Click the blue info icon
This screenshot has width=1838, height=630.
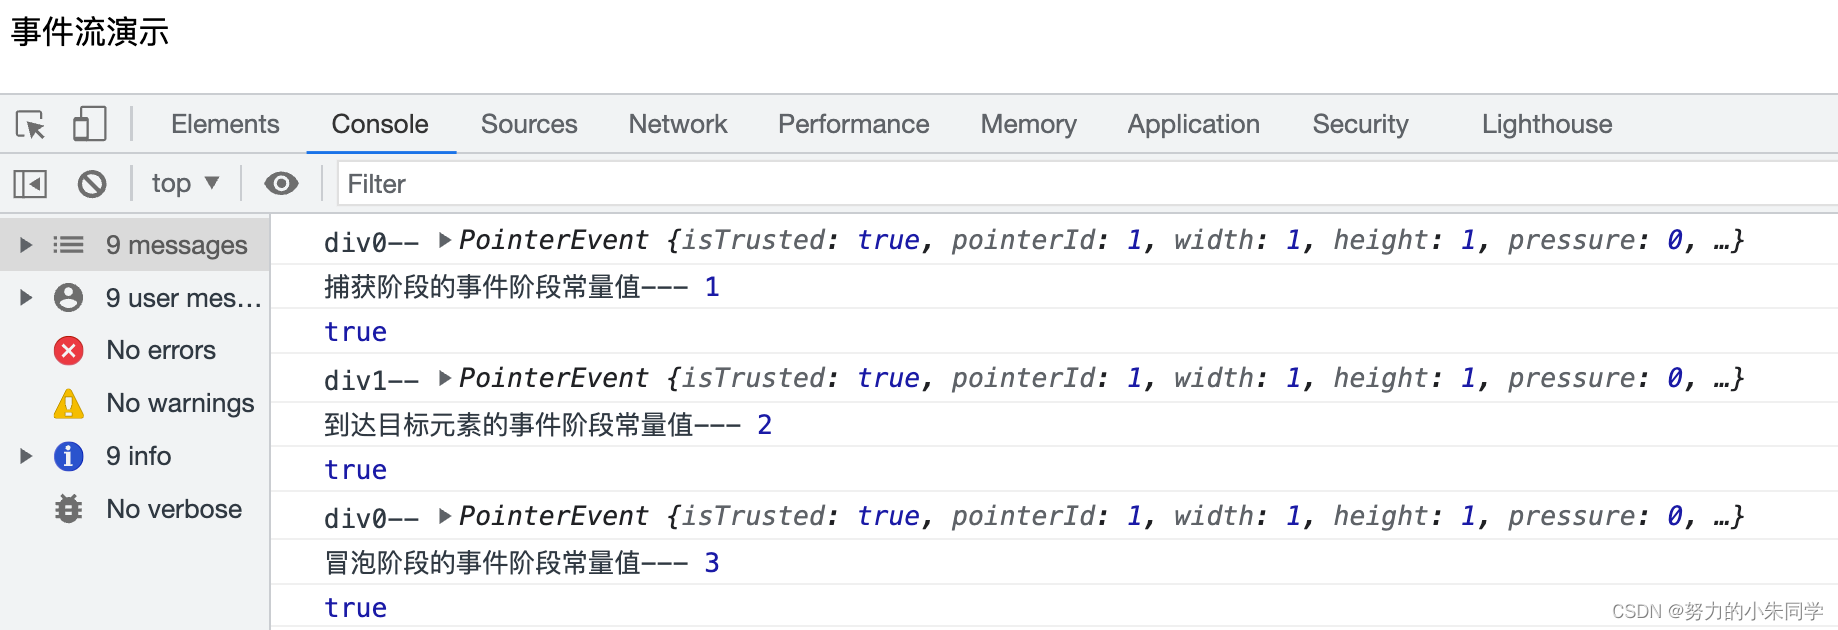pos(68,456)
